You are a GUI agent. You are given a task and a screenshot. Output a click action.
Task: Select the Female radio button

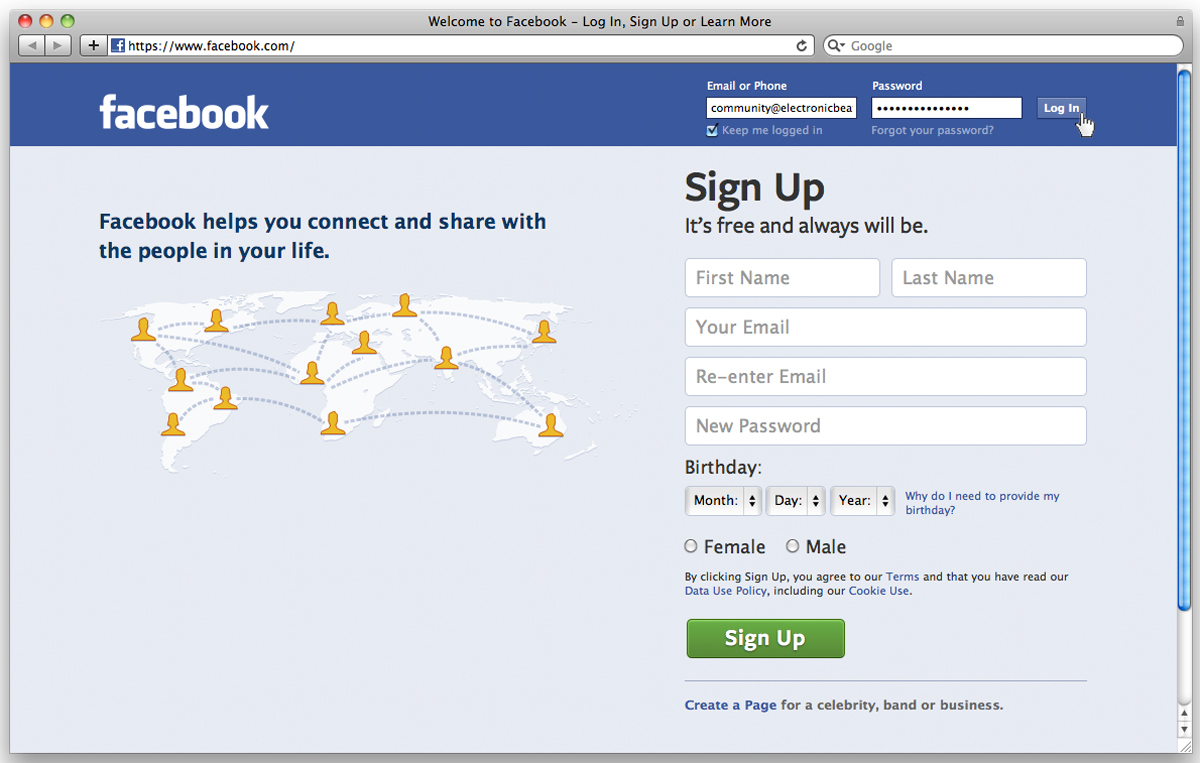pyautogui.click(x=691, y=546)
